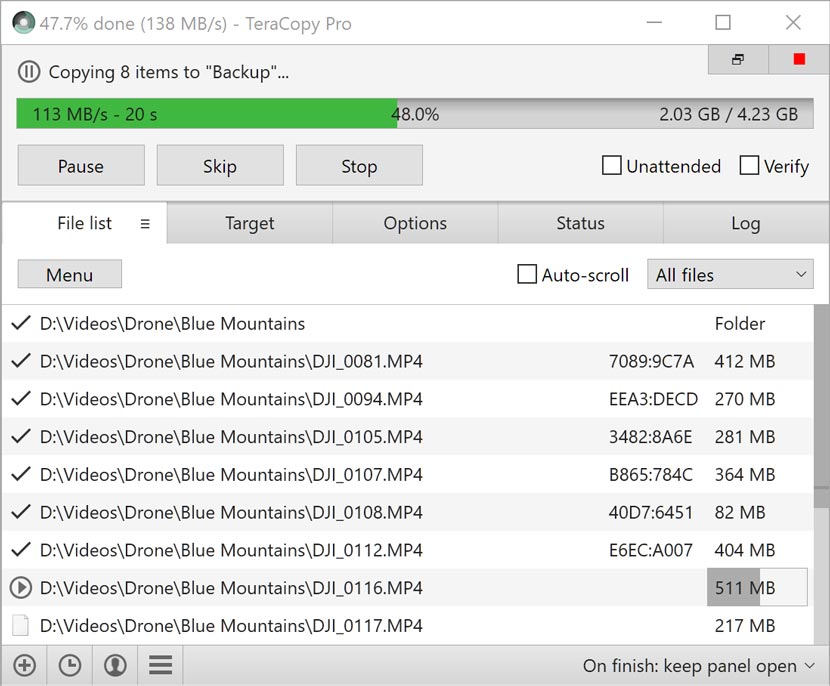The width and height of the screenshot is (830, 686).
Task: Open the File list tab options expander
Action: click(x=143, y=223)
